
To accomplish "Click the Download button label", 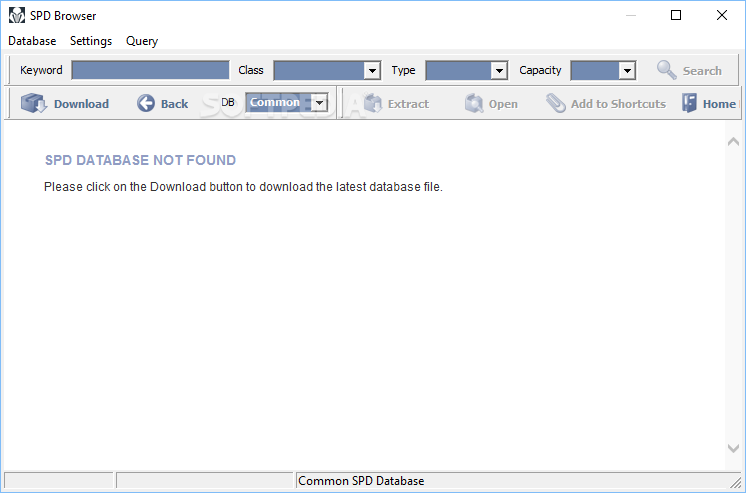I will pos(81,104).
